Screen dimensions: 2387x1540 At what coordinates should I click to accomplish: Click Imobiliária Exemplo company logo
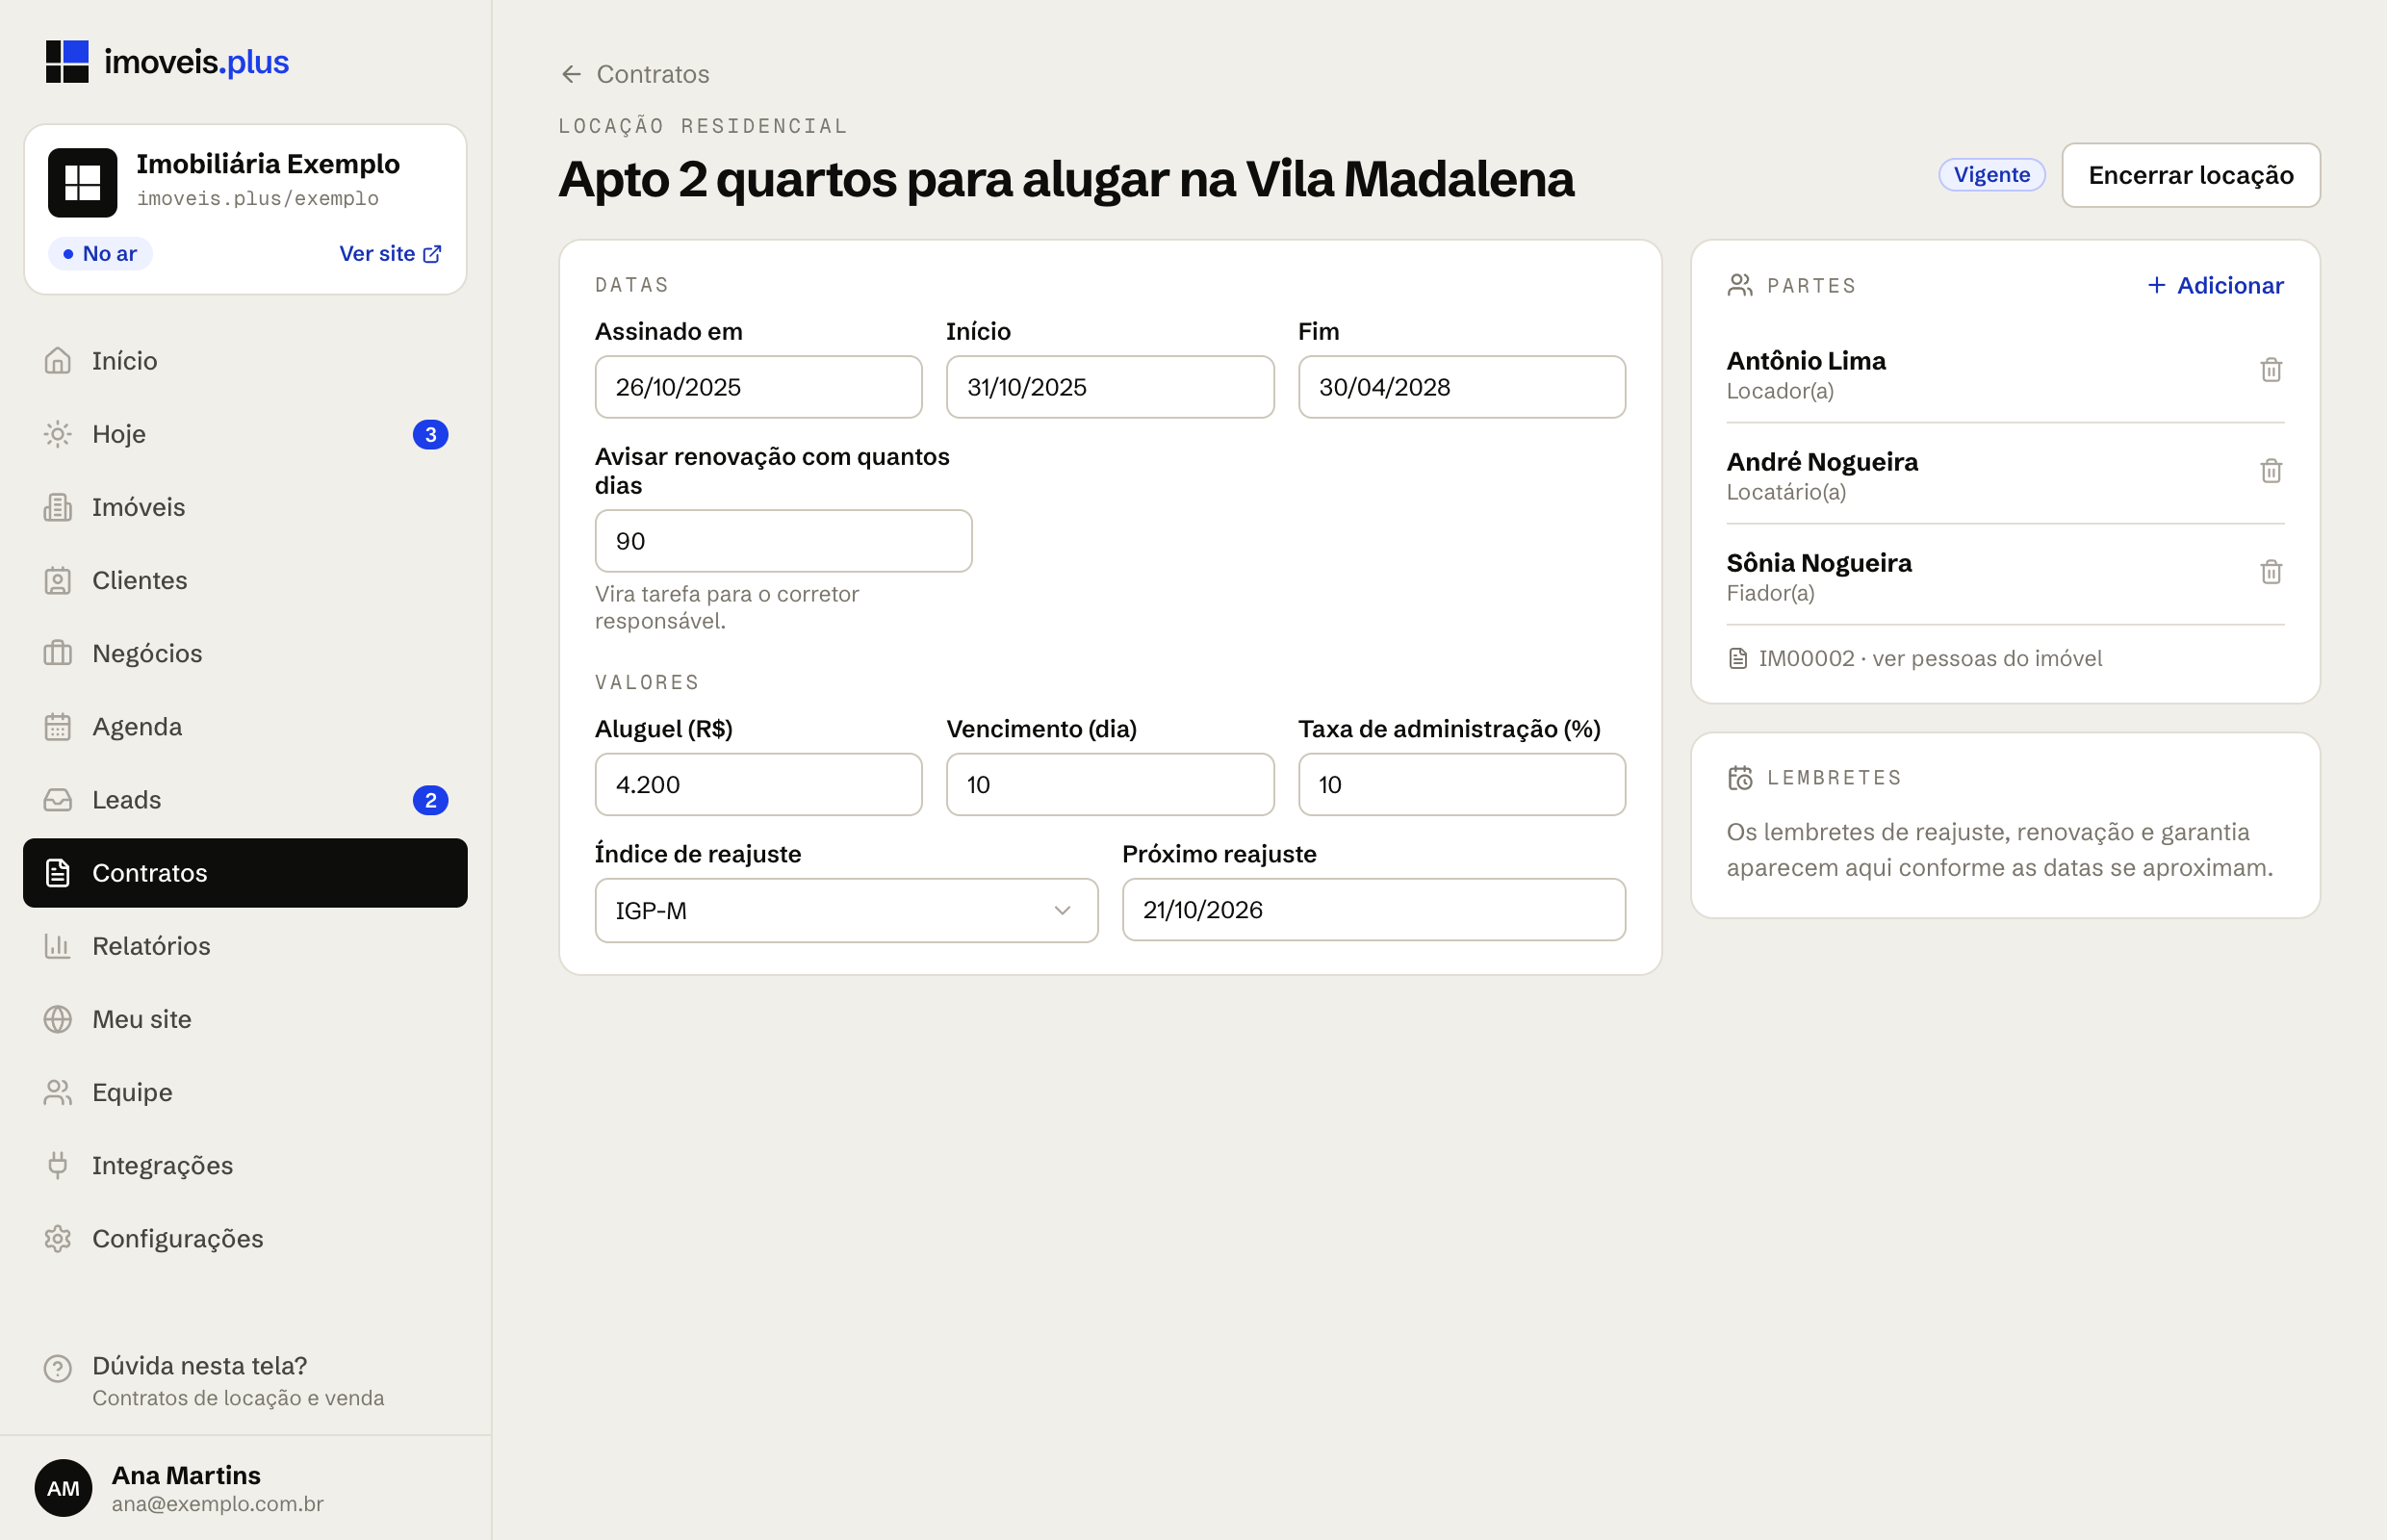pos(82,183)
